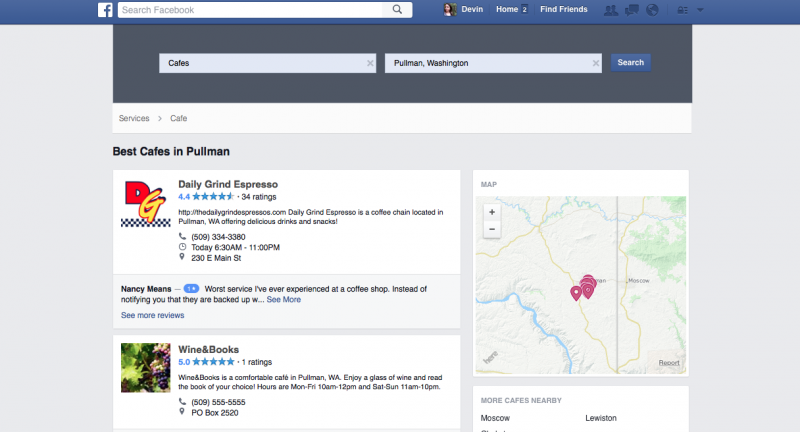Expand Nancy Means review with See More
800x432 pixels.
pos(283,299)
